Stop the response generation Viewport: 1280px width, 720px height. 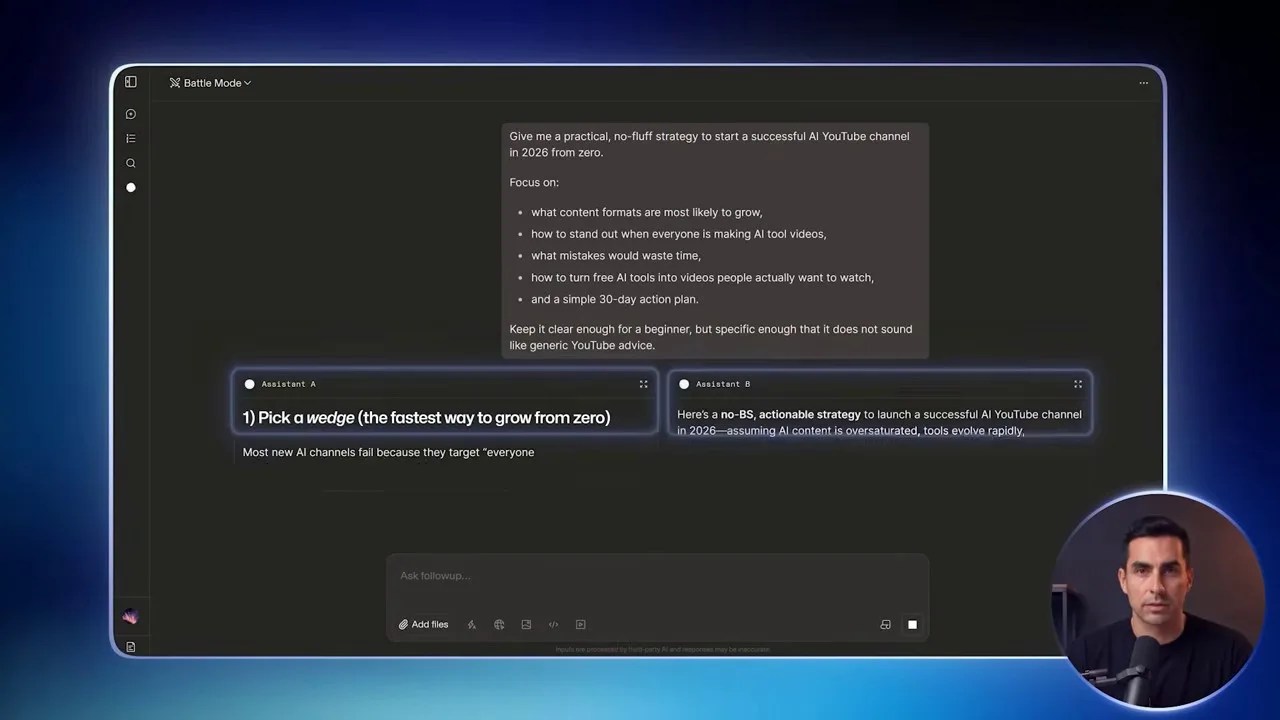pos(912,624)
